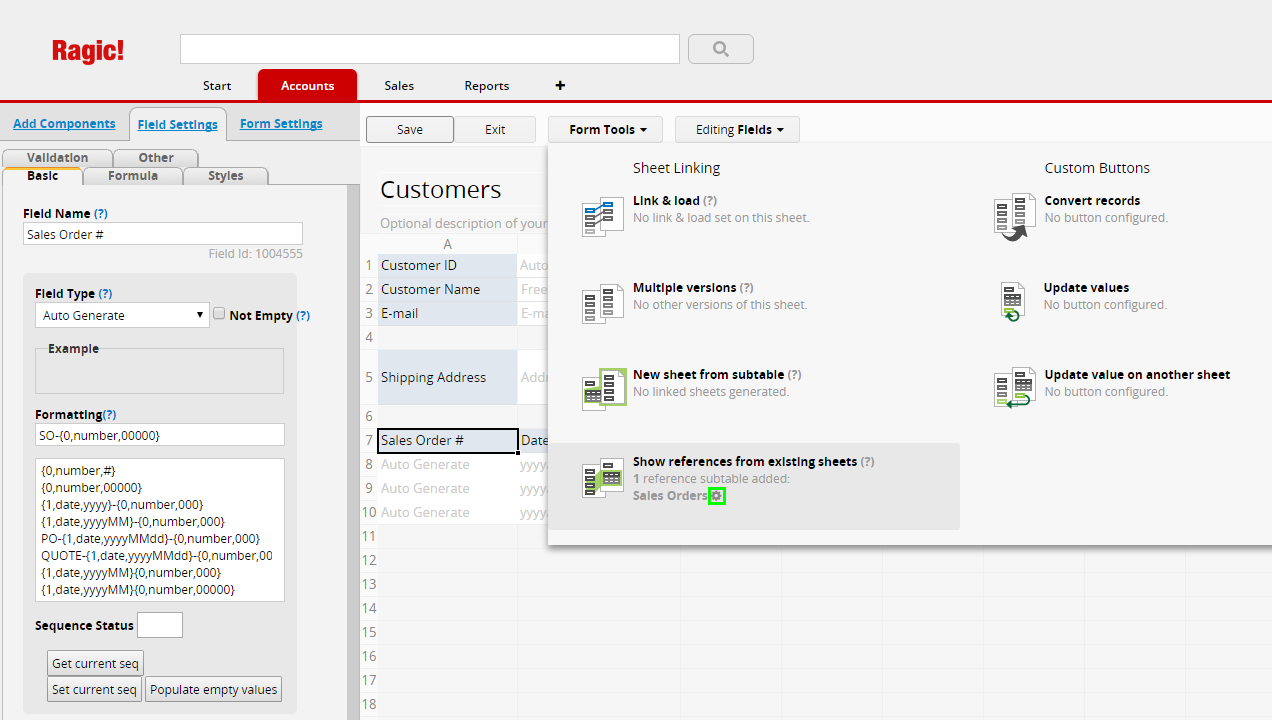Screen dimensions: 1272x720
Task: Select the Formula sub-tab
Action: pyautogui.click(x=133, y=176)
